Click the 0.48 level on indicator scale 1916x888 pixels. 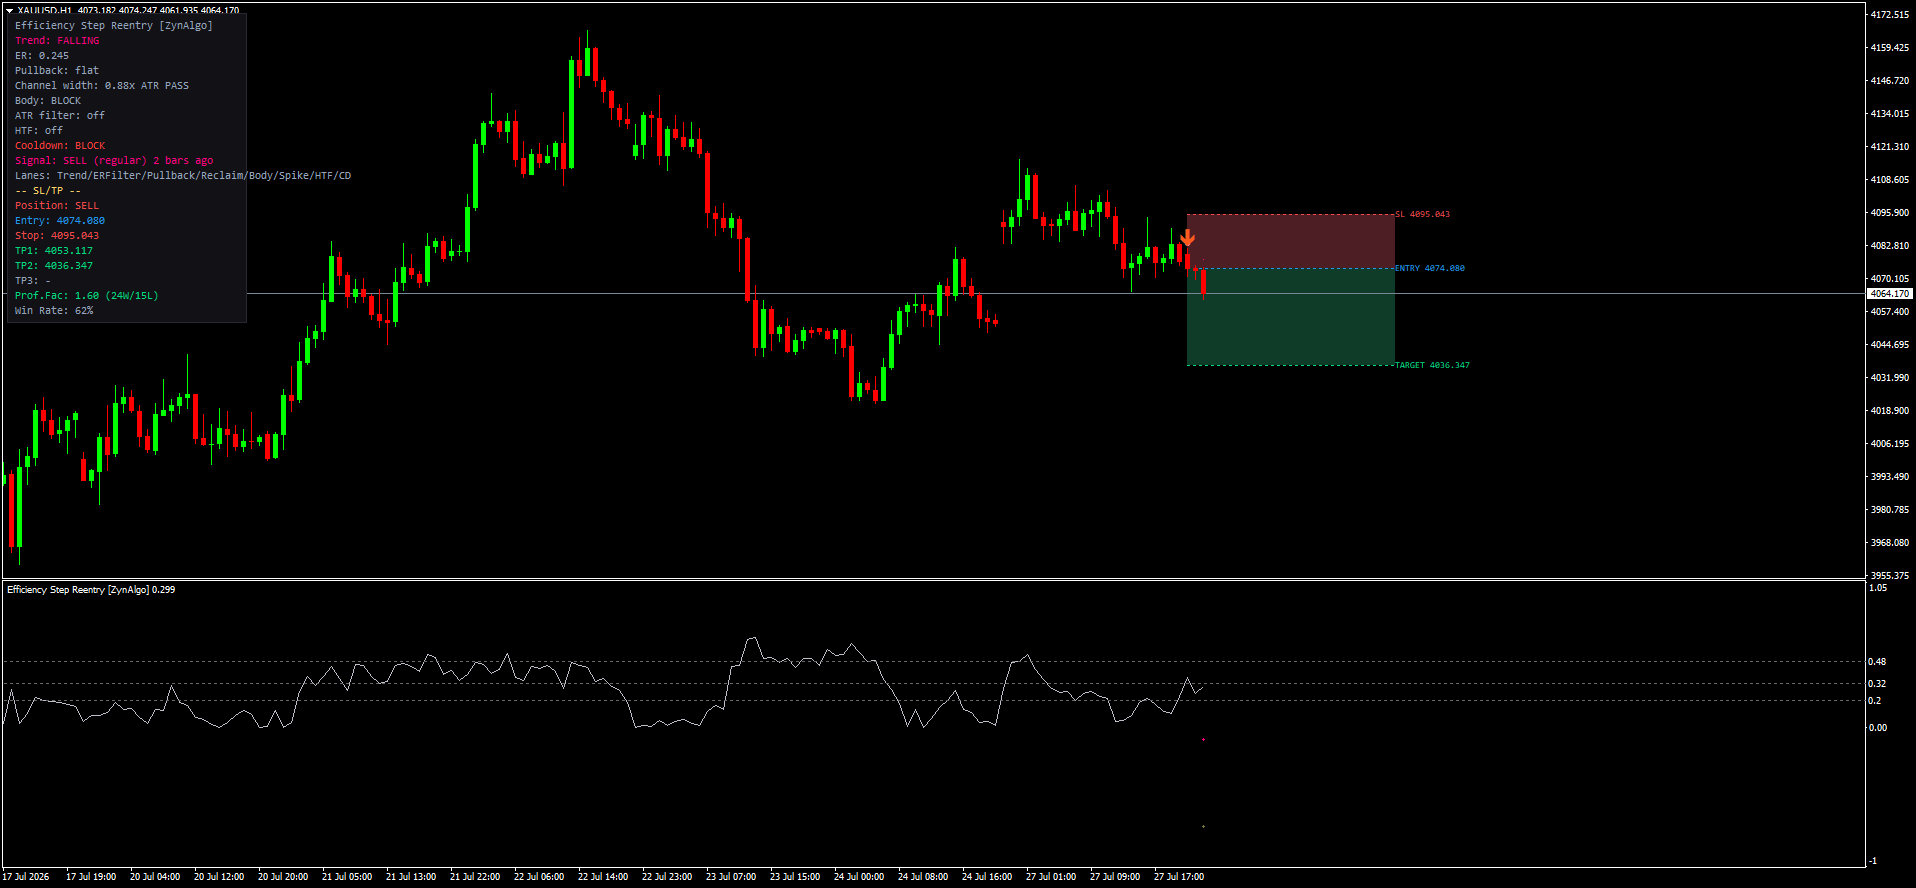pyautogui.click(x=1877, y=662)
